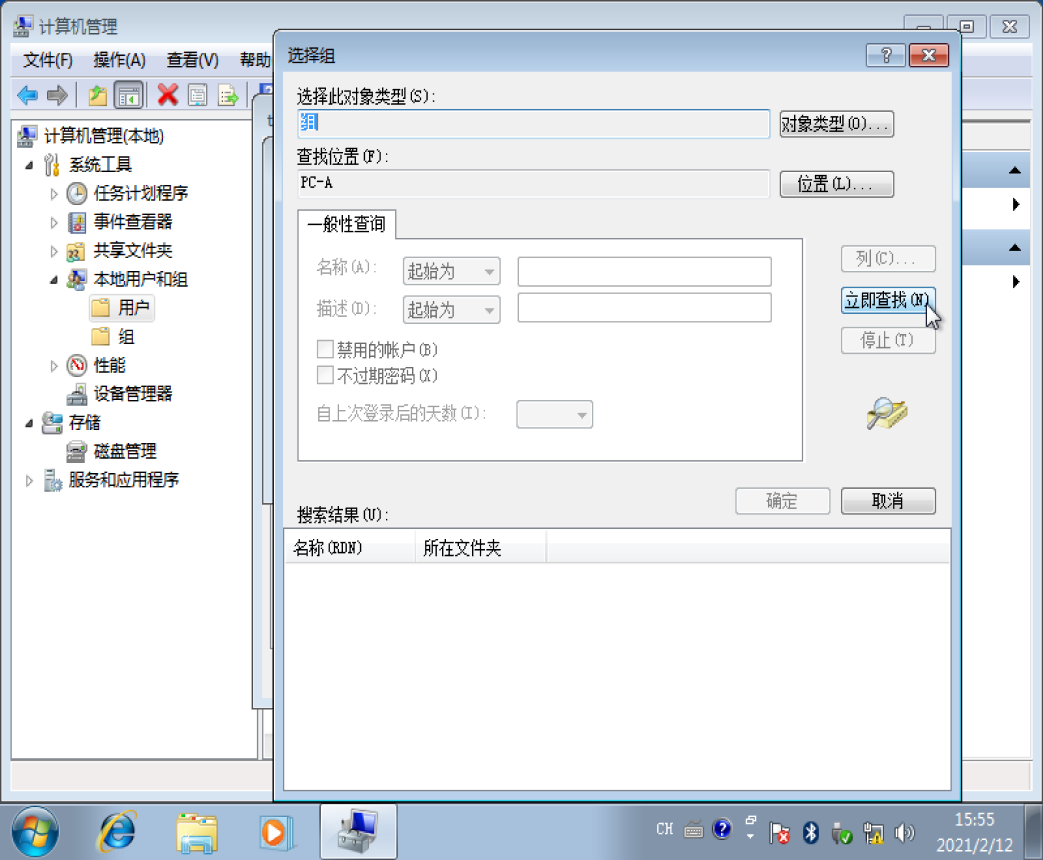Click 所在文件夹 column header
The image size is (1043, 860).
click(x=480, y=547)
